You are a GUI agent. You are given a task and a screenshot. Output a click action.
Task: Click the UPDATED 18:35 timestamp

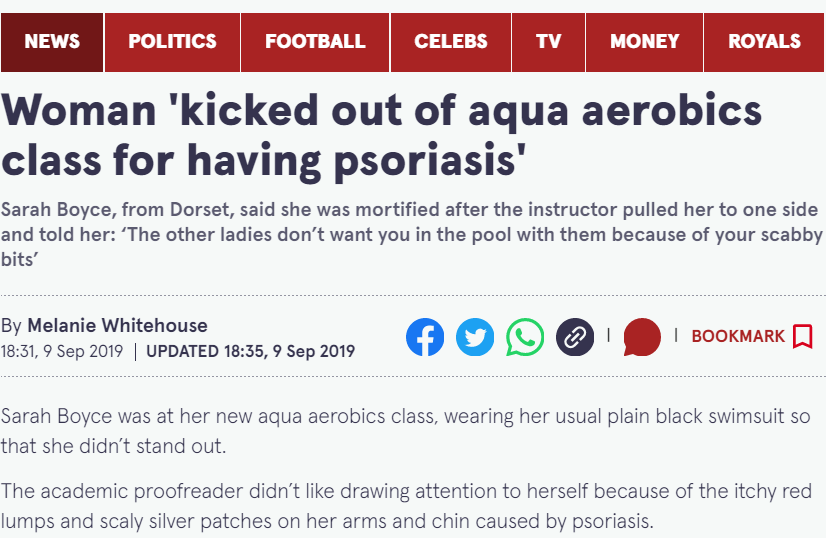point(251,351)
